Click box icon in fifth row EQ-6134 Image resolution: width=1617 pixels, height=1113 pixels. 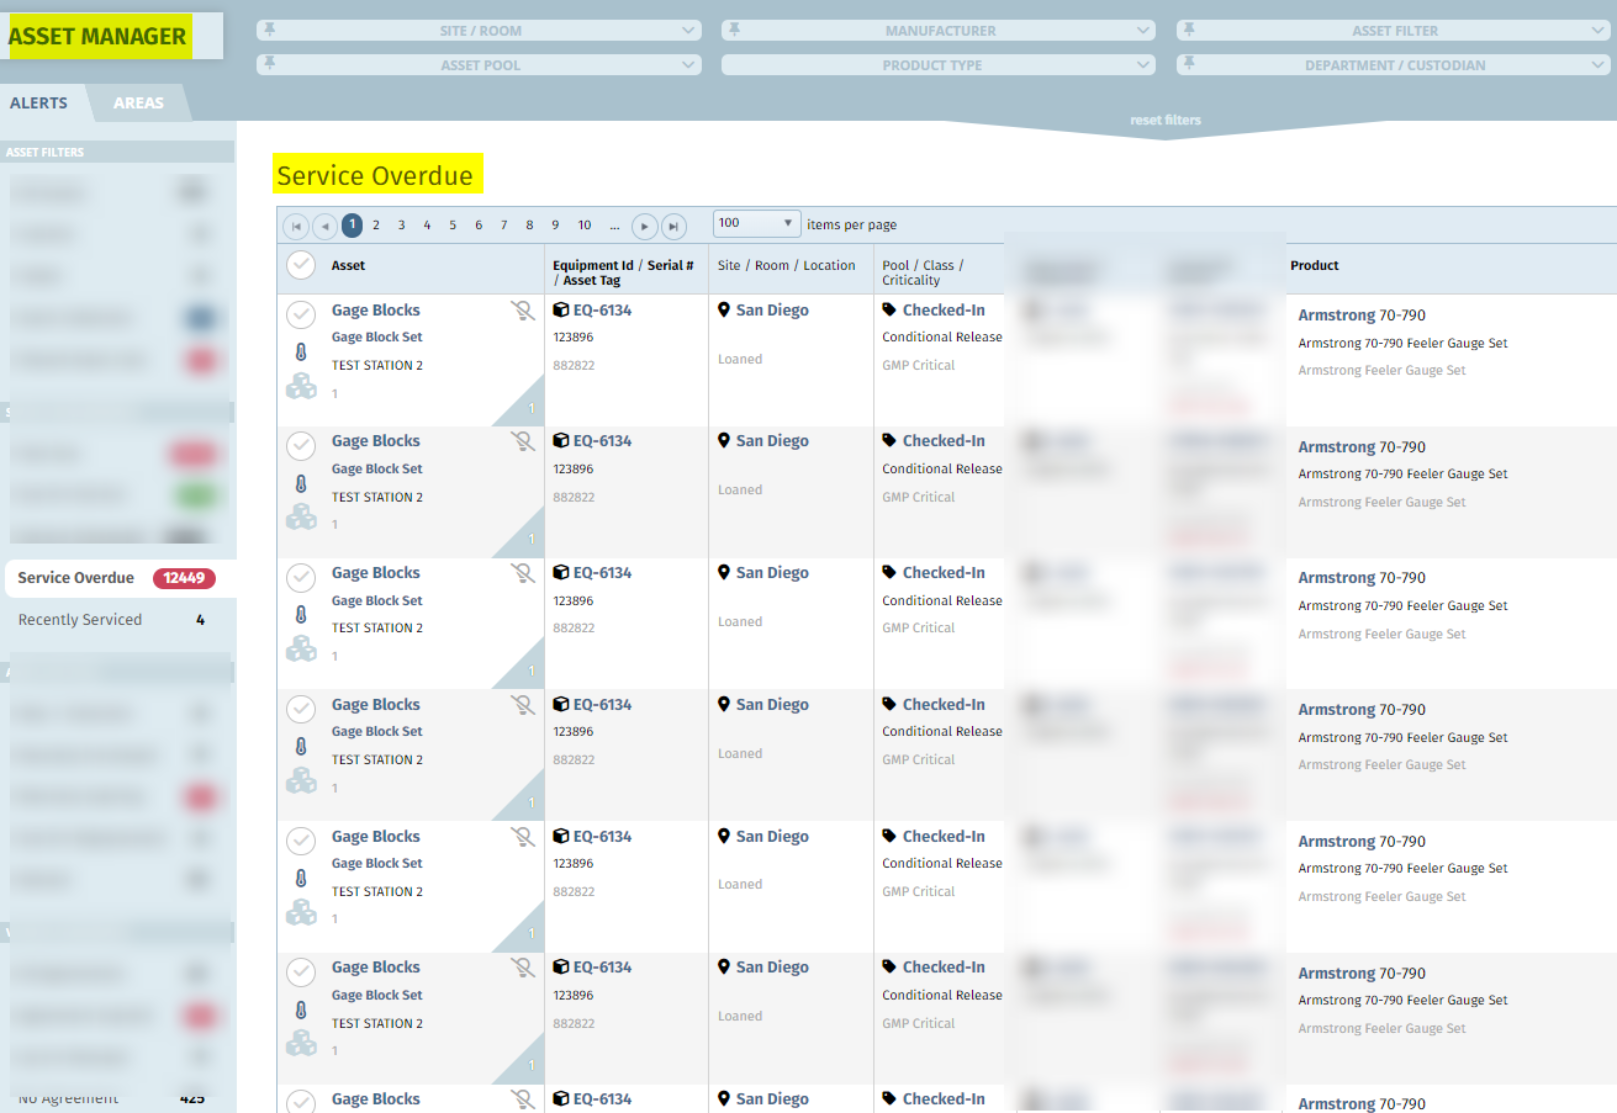point(561,836)
